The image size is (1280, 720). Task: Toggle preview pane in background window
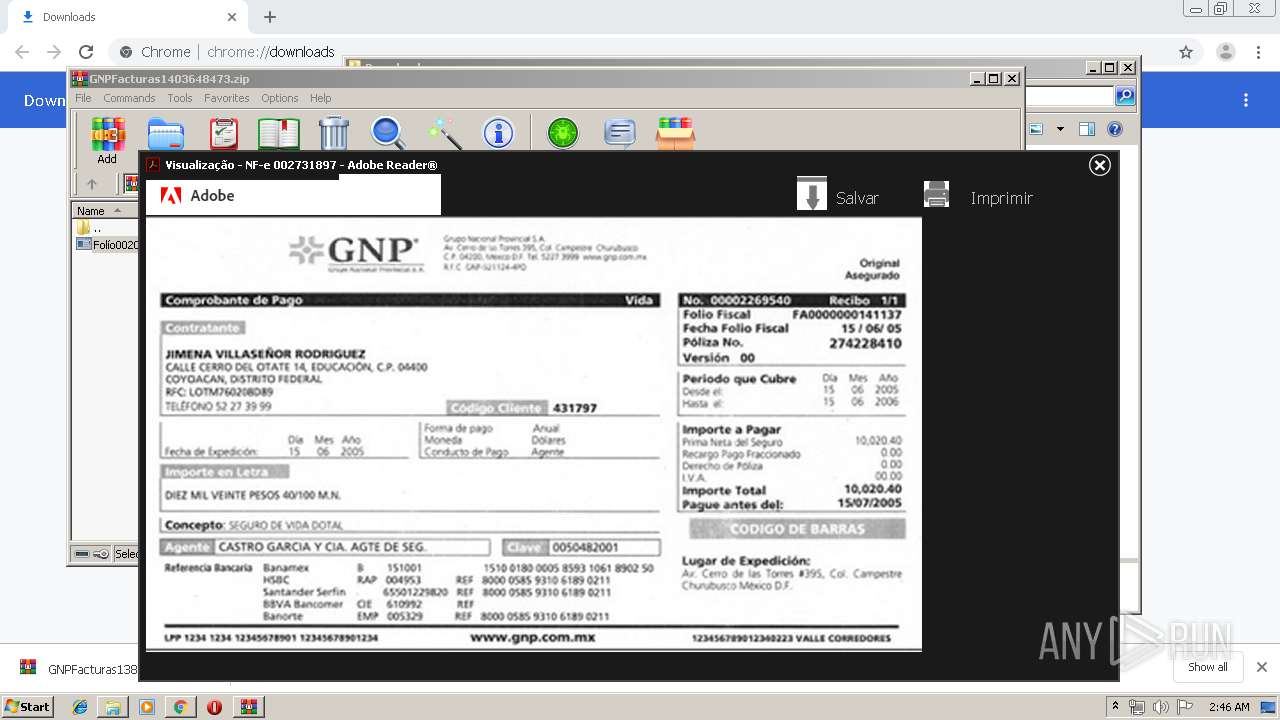(1087, 129)
